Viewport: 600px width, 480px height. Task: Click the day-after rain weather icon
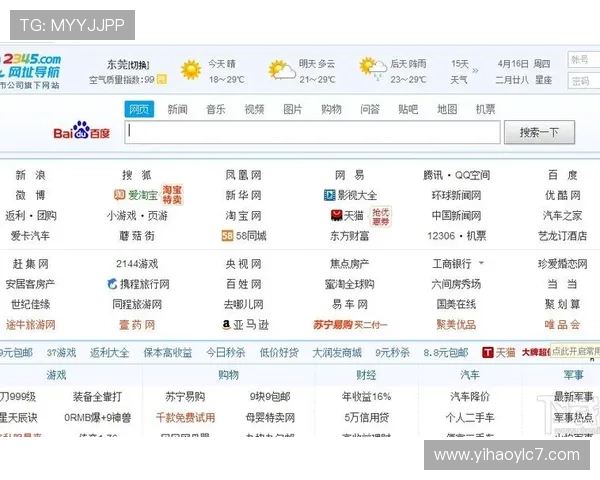373,70
